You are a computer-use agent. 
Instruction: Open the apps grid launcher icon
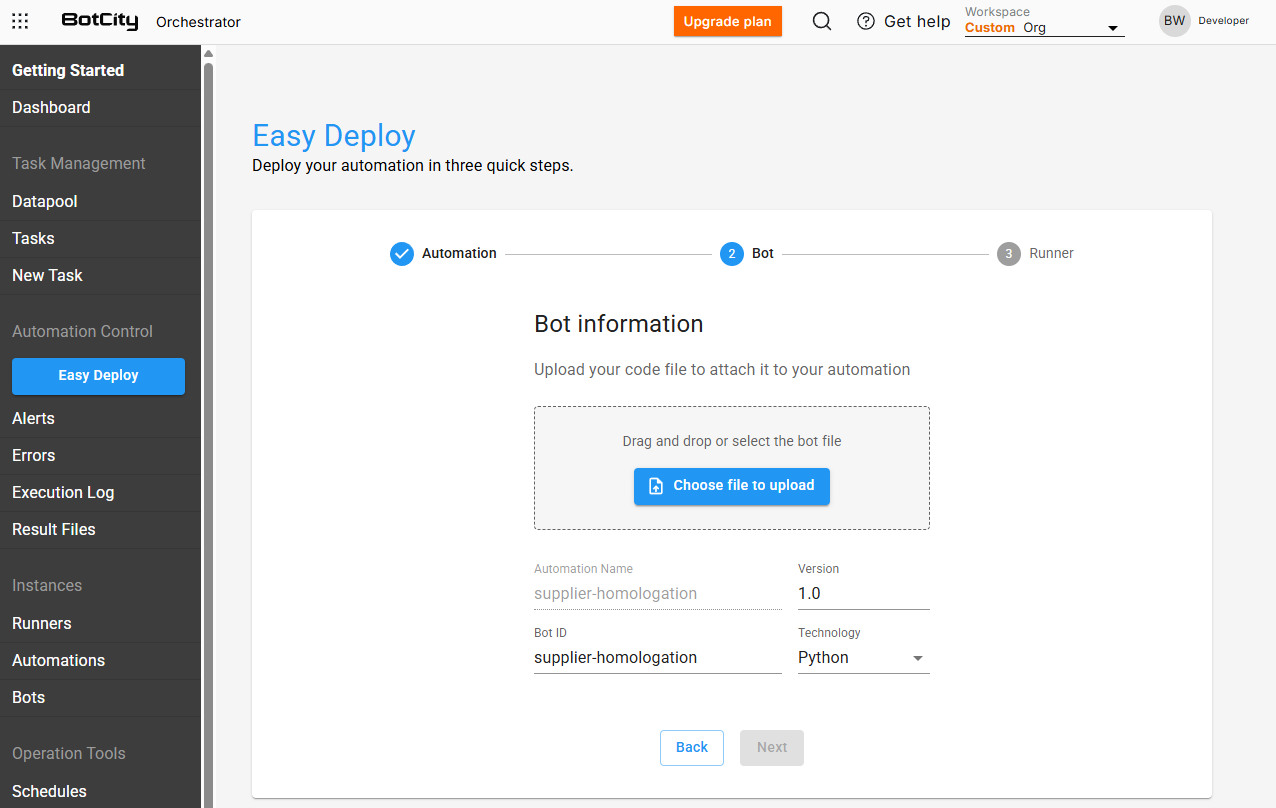tap(20, 21)
